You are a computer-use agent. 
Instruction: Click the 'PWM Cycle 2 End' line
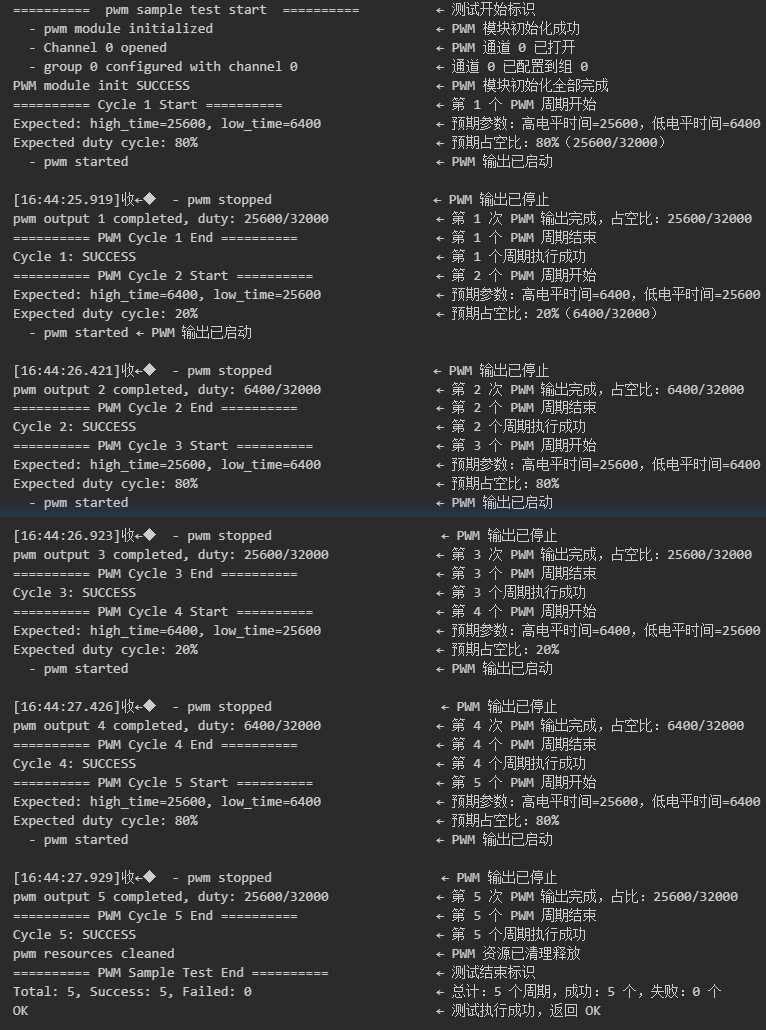click(155, 408)
